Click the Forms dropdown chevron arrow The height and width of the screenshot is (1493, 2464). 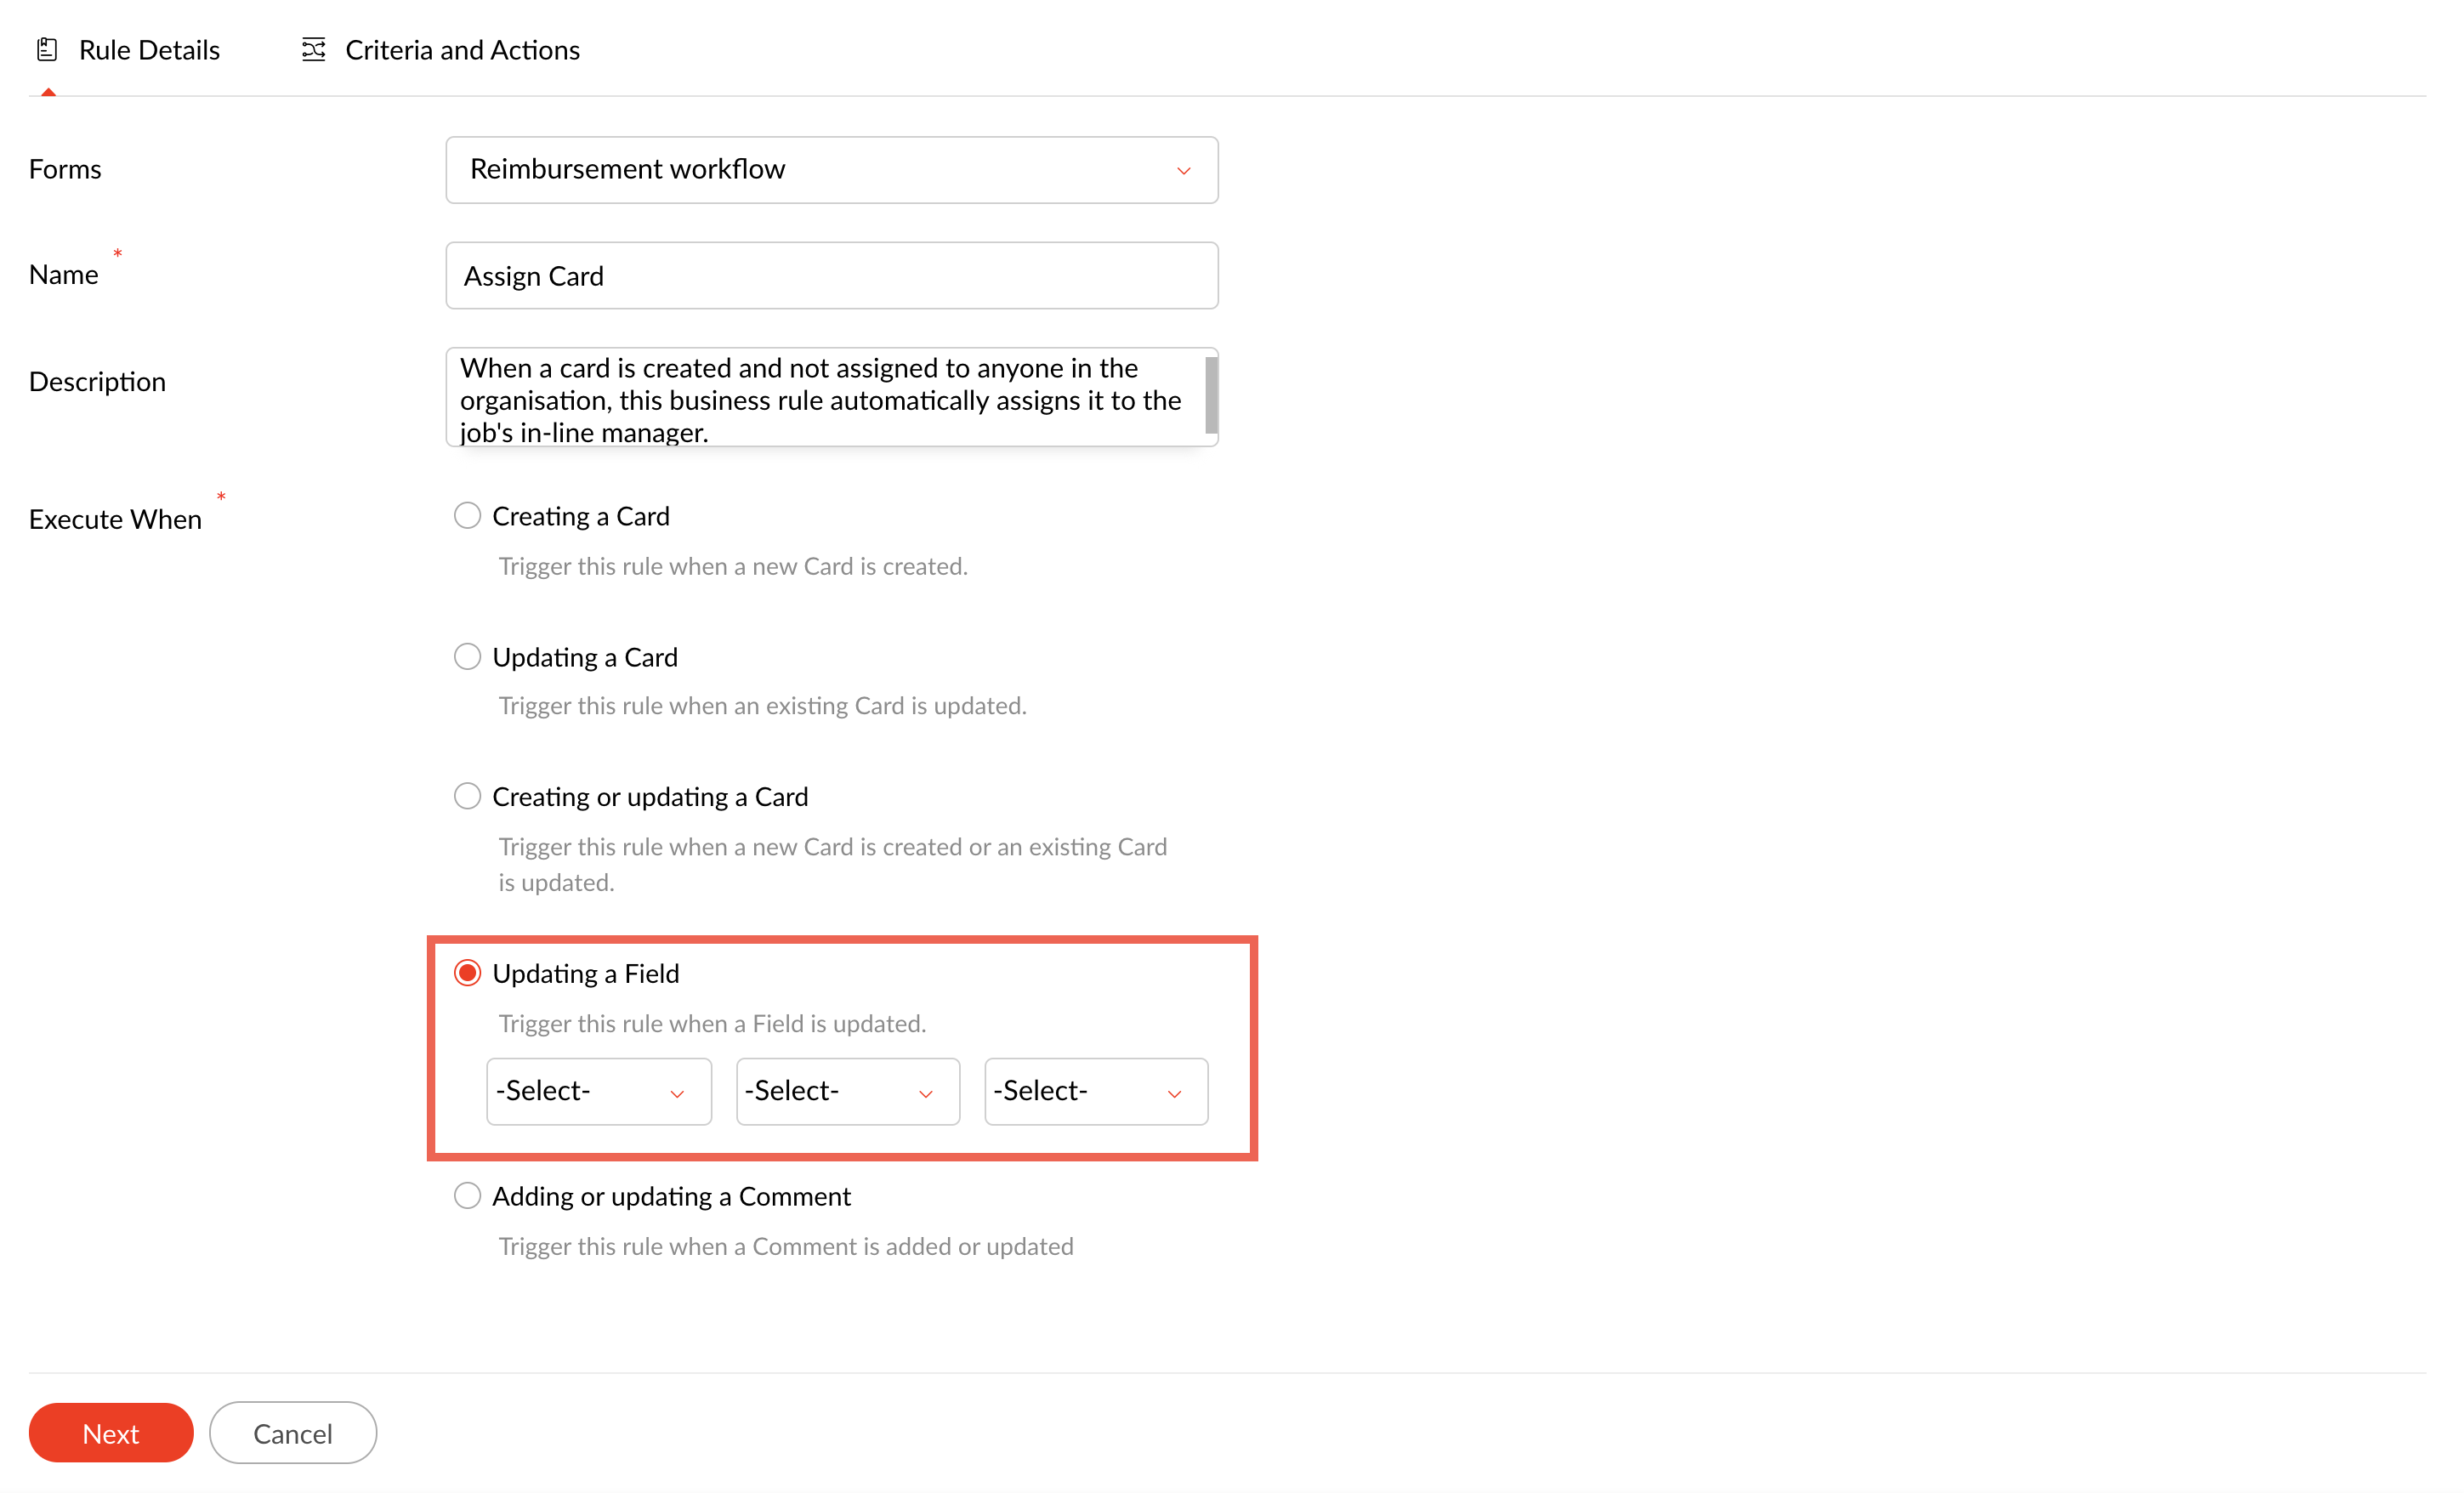(x=1183, y=171)
